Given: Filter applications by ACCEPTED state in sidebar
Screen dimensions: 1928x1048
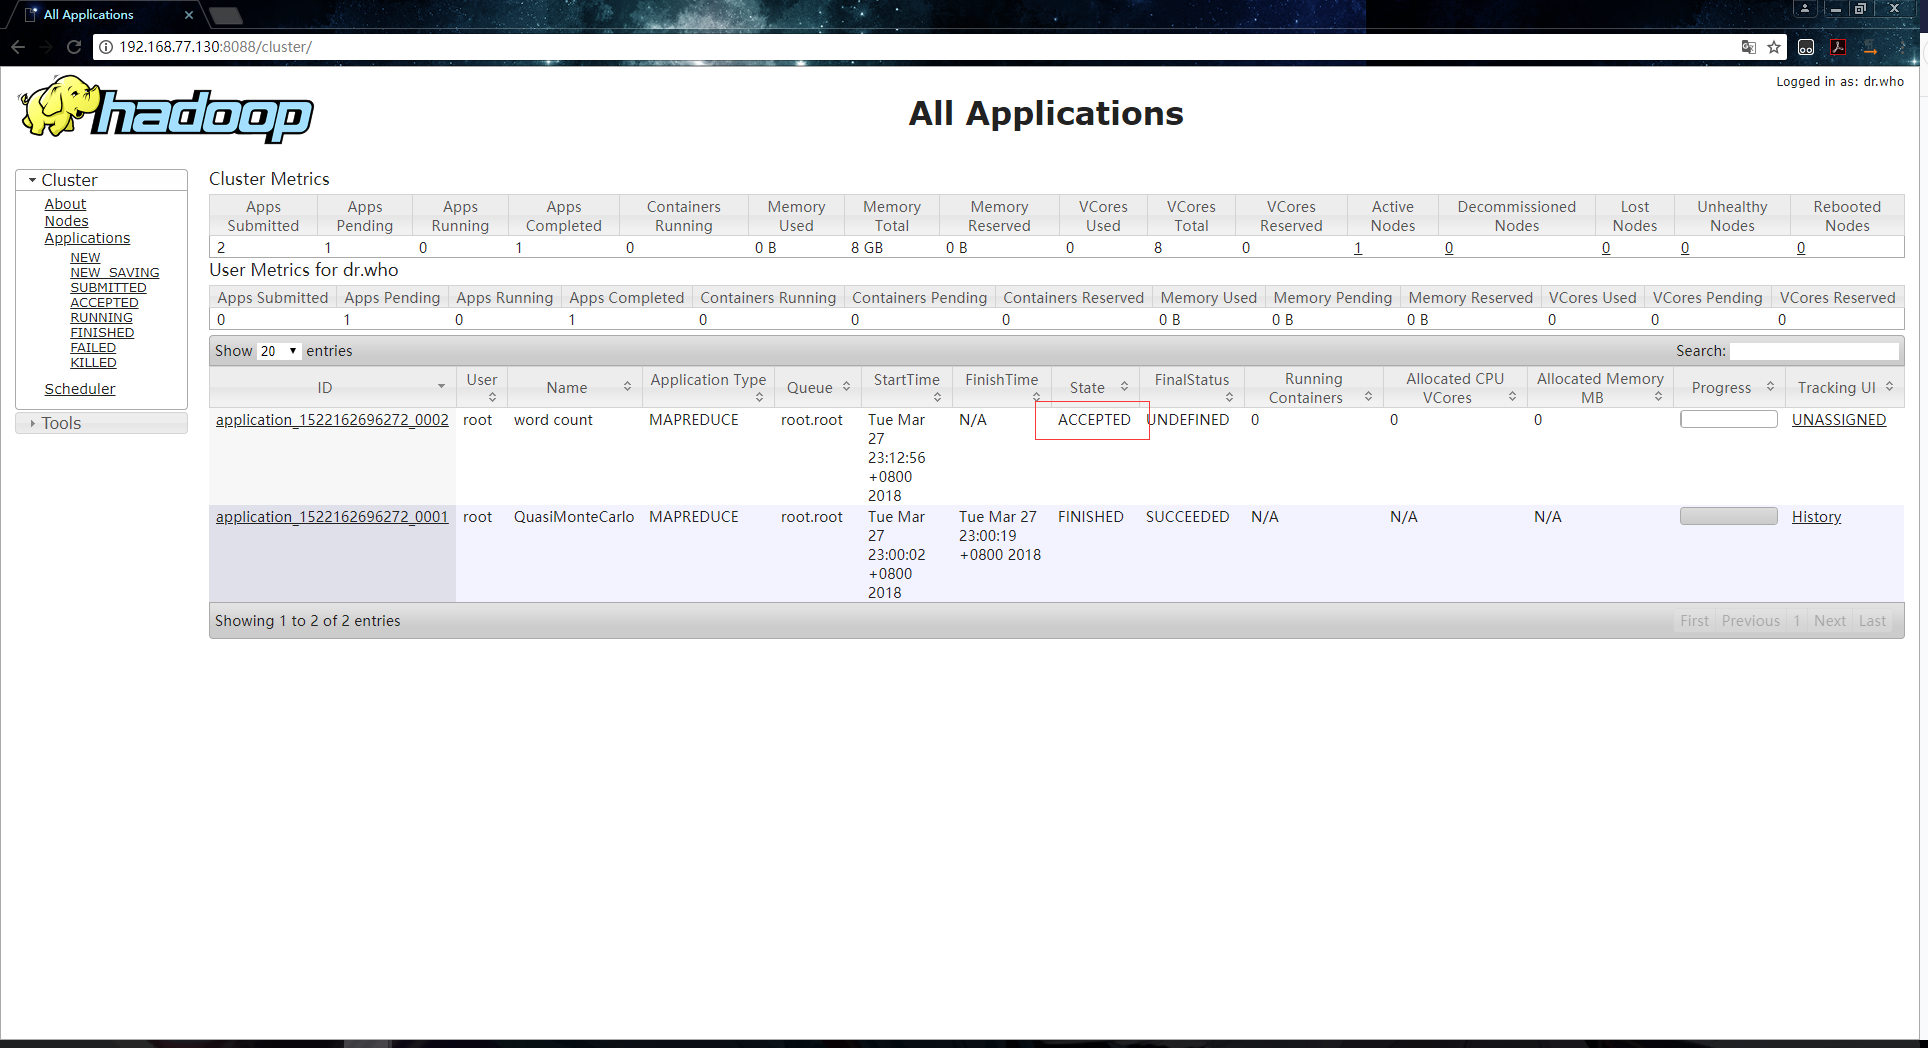Looking at the screenshot, I should pos(104,303).
